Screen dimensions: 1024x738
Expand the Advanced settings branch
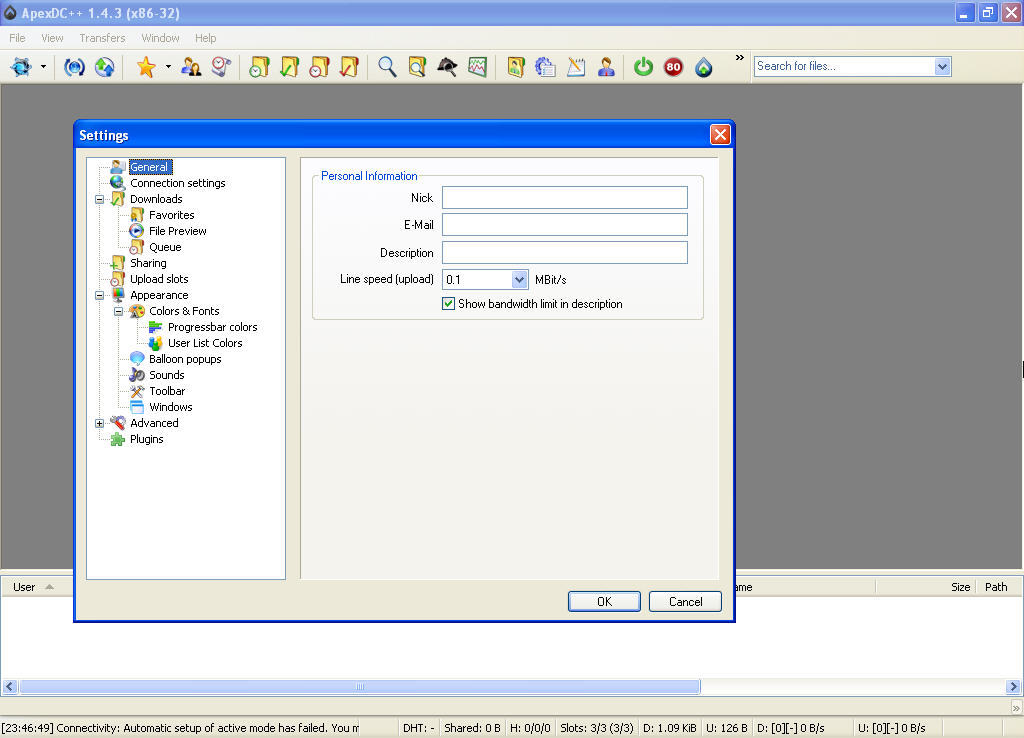click(99, 423)
